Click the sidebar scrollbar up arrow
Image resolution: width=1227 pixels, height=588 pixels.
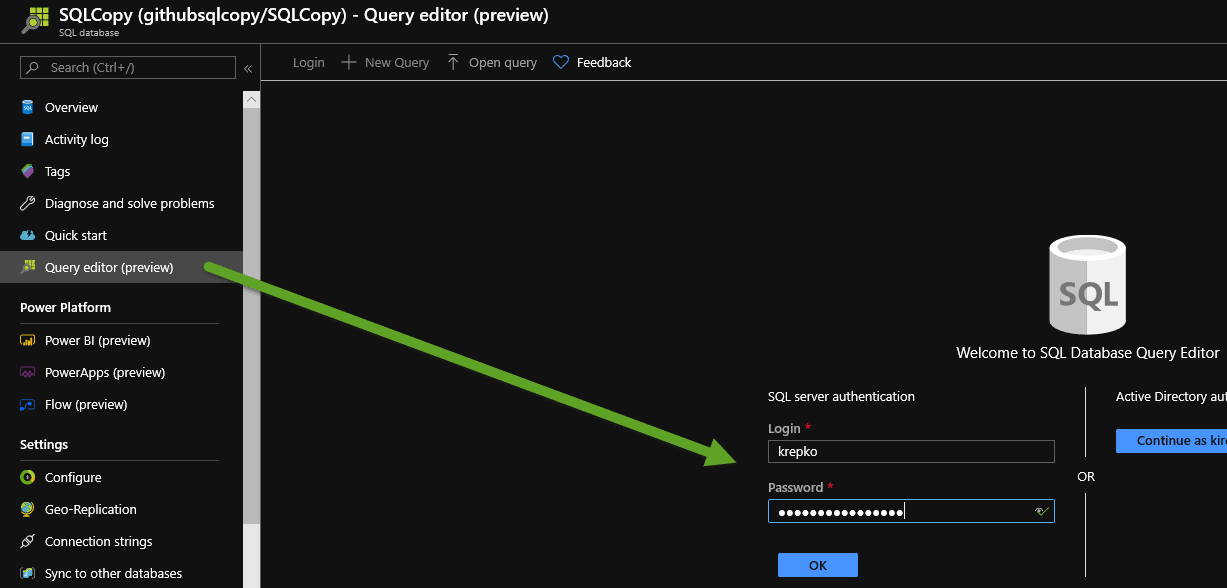(x=251, y=99)
